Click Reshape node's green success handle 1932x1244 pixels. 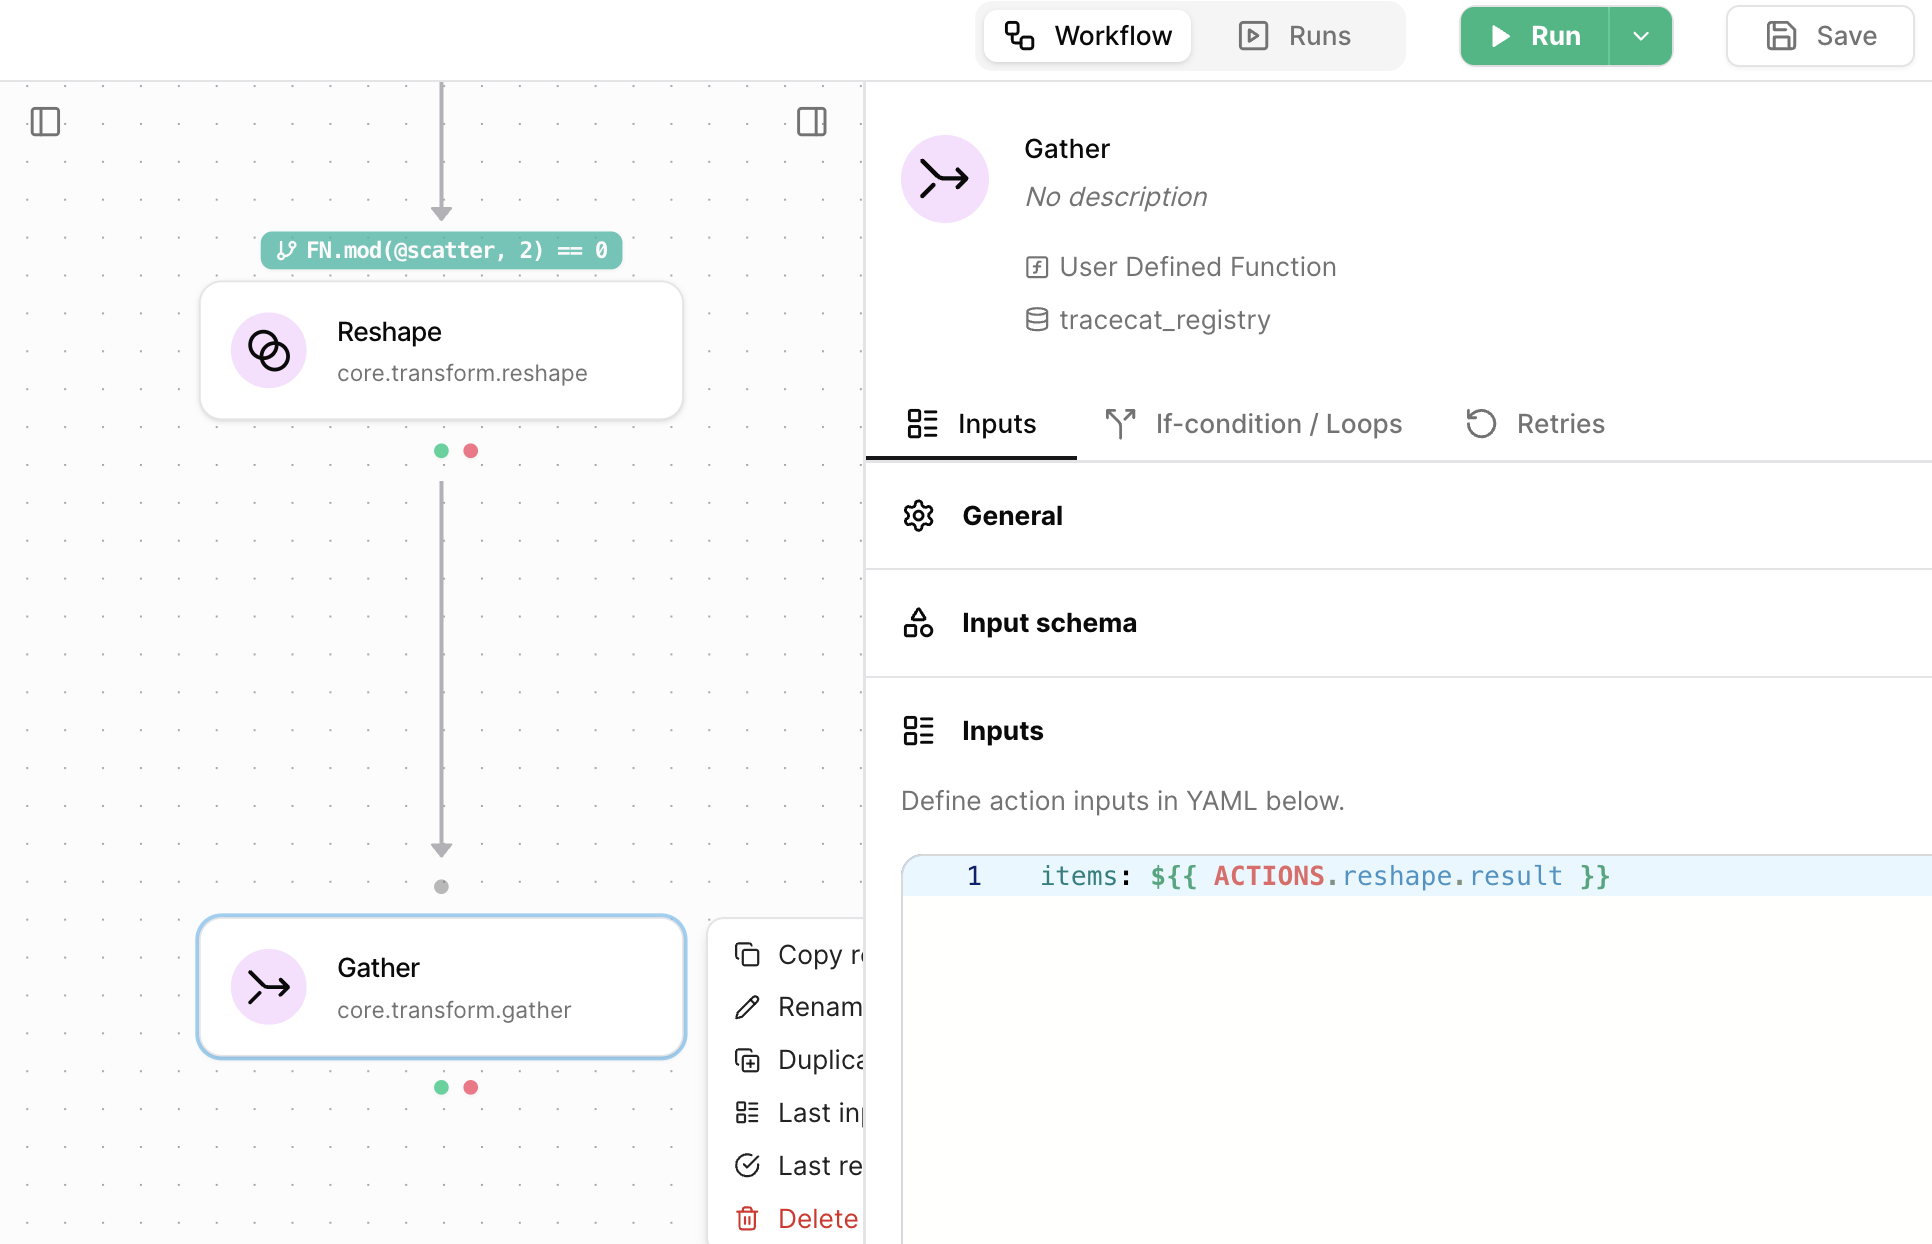[x=441, y=451]
